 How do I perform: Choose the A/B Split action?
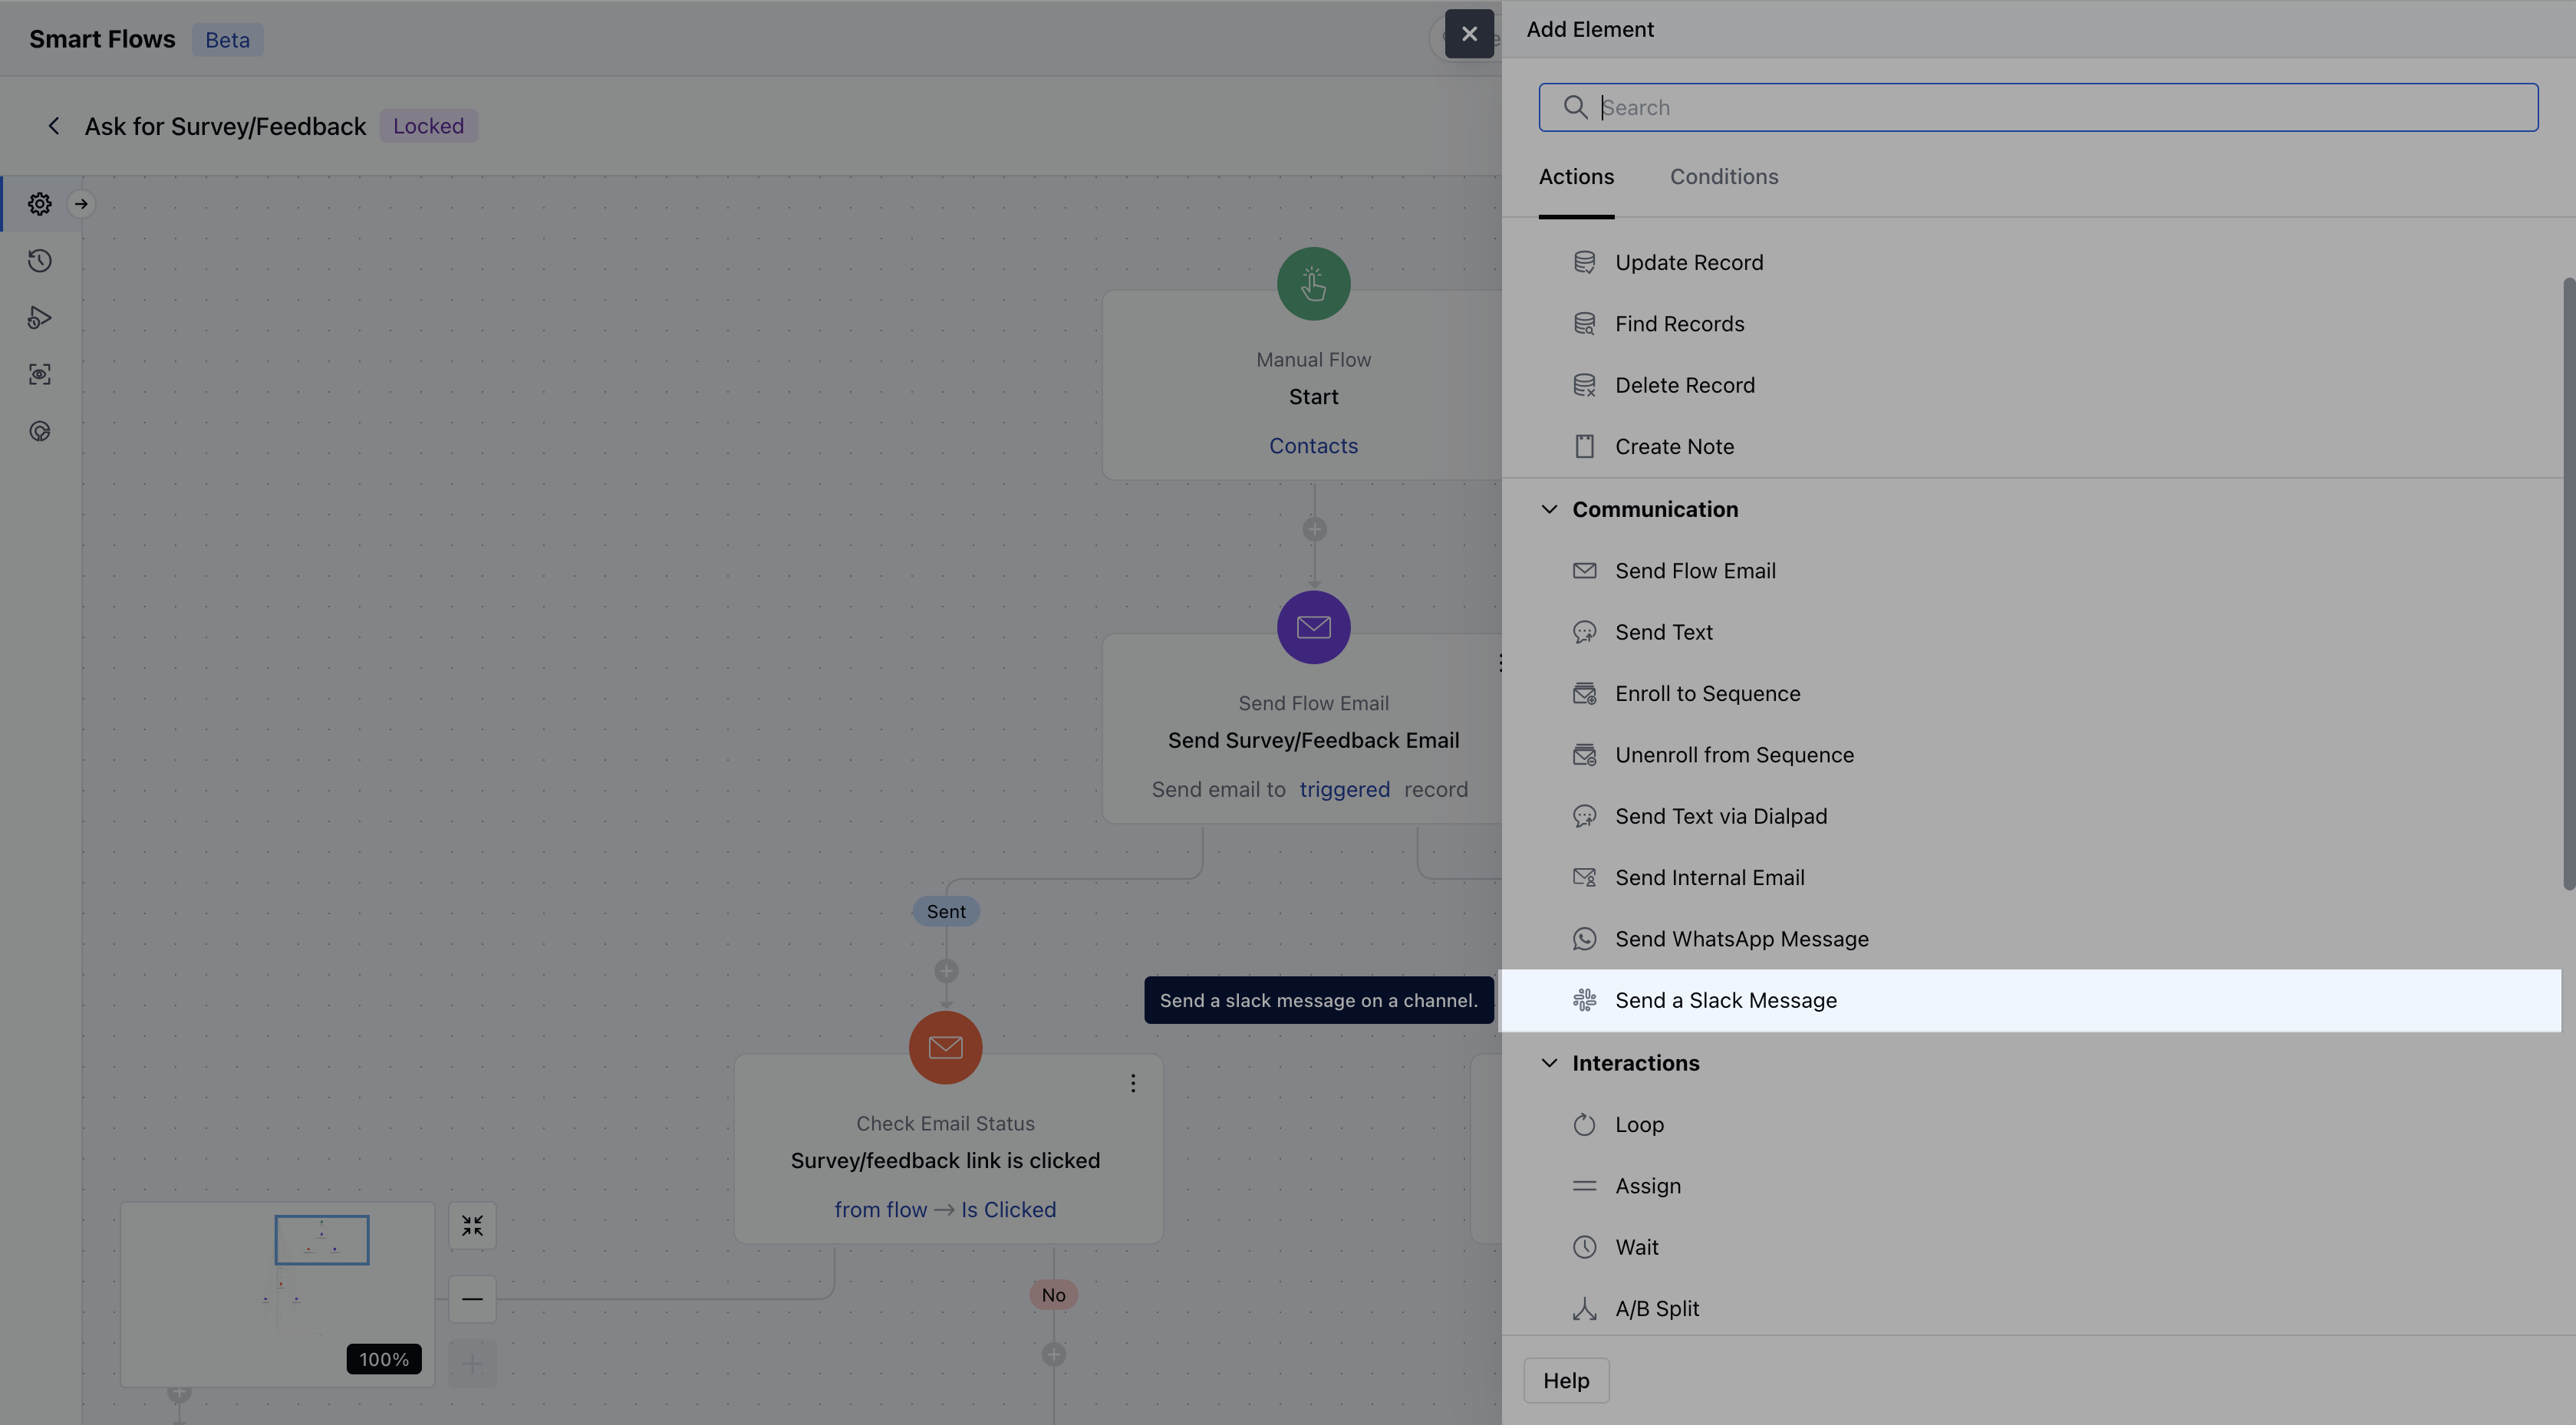(x=1656, y=1309)
